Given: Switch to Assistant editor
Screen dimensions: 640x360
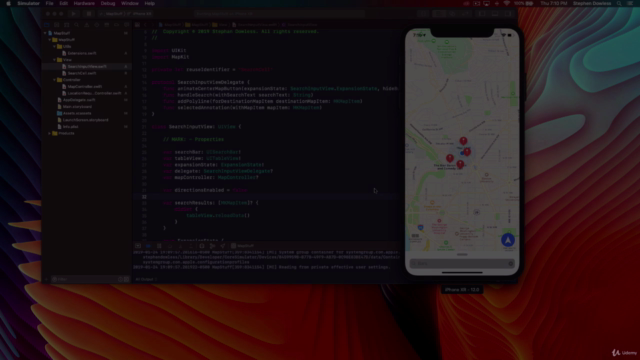Looking at the screenshot, I should (x=452, y=13).
